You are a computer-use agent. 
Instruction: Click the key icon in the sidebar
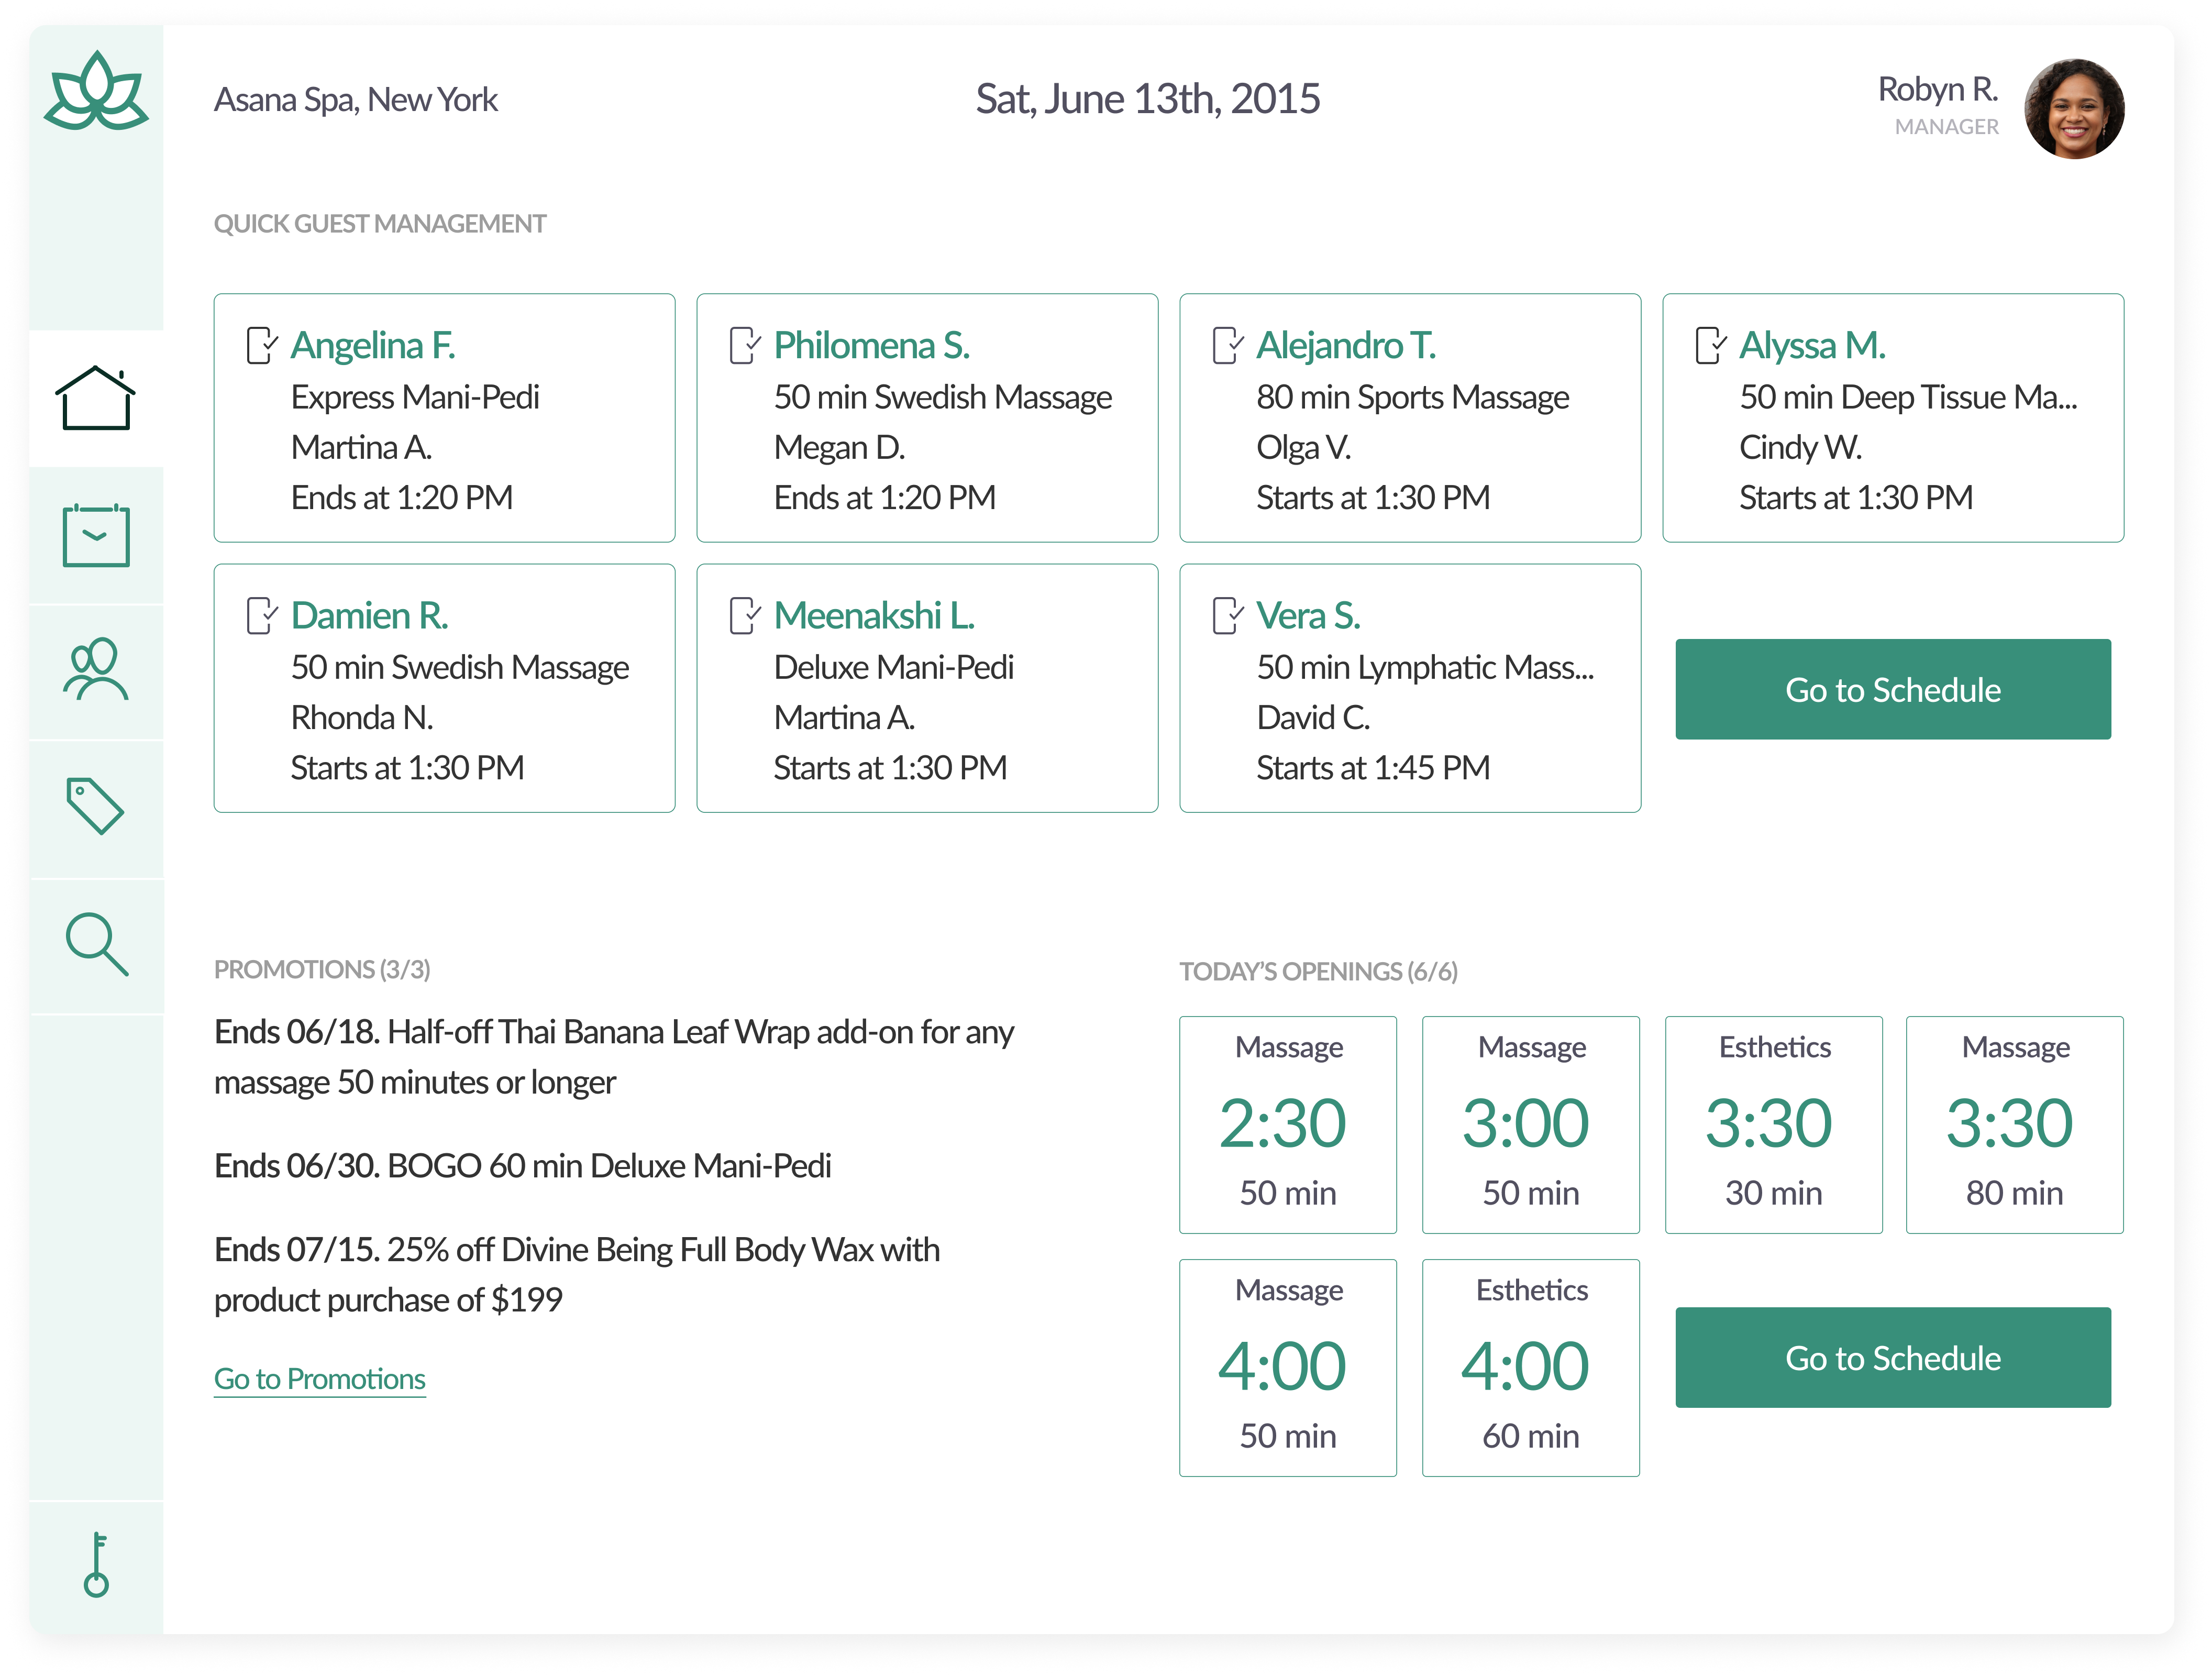pos(96,1565)
